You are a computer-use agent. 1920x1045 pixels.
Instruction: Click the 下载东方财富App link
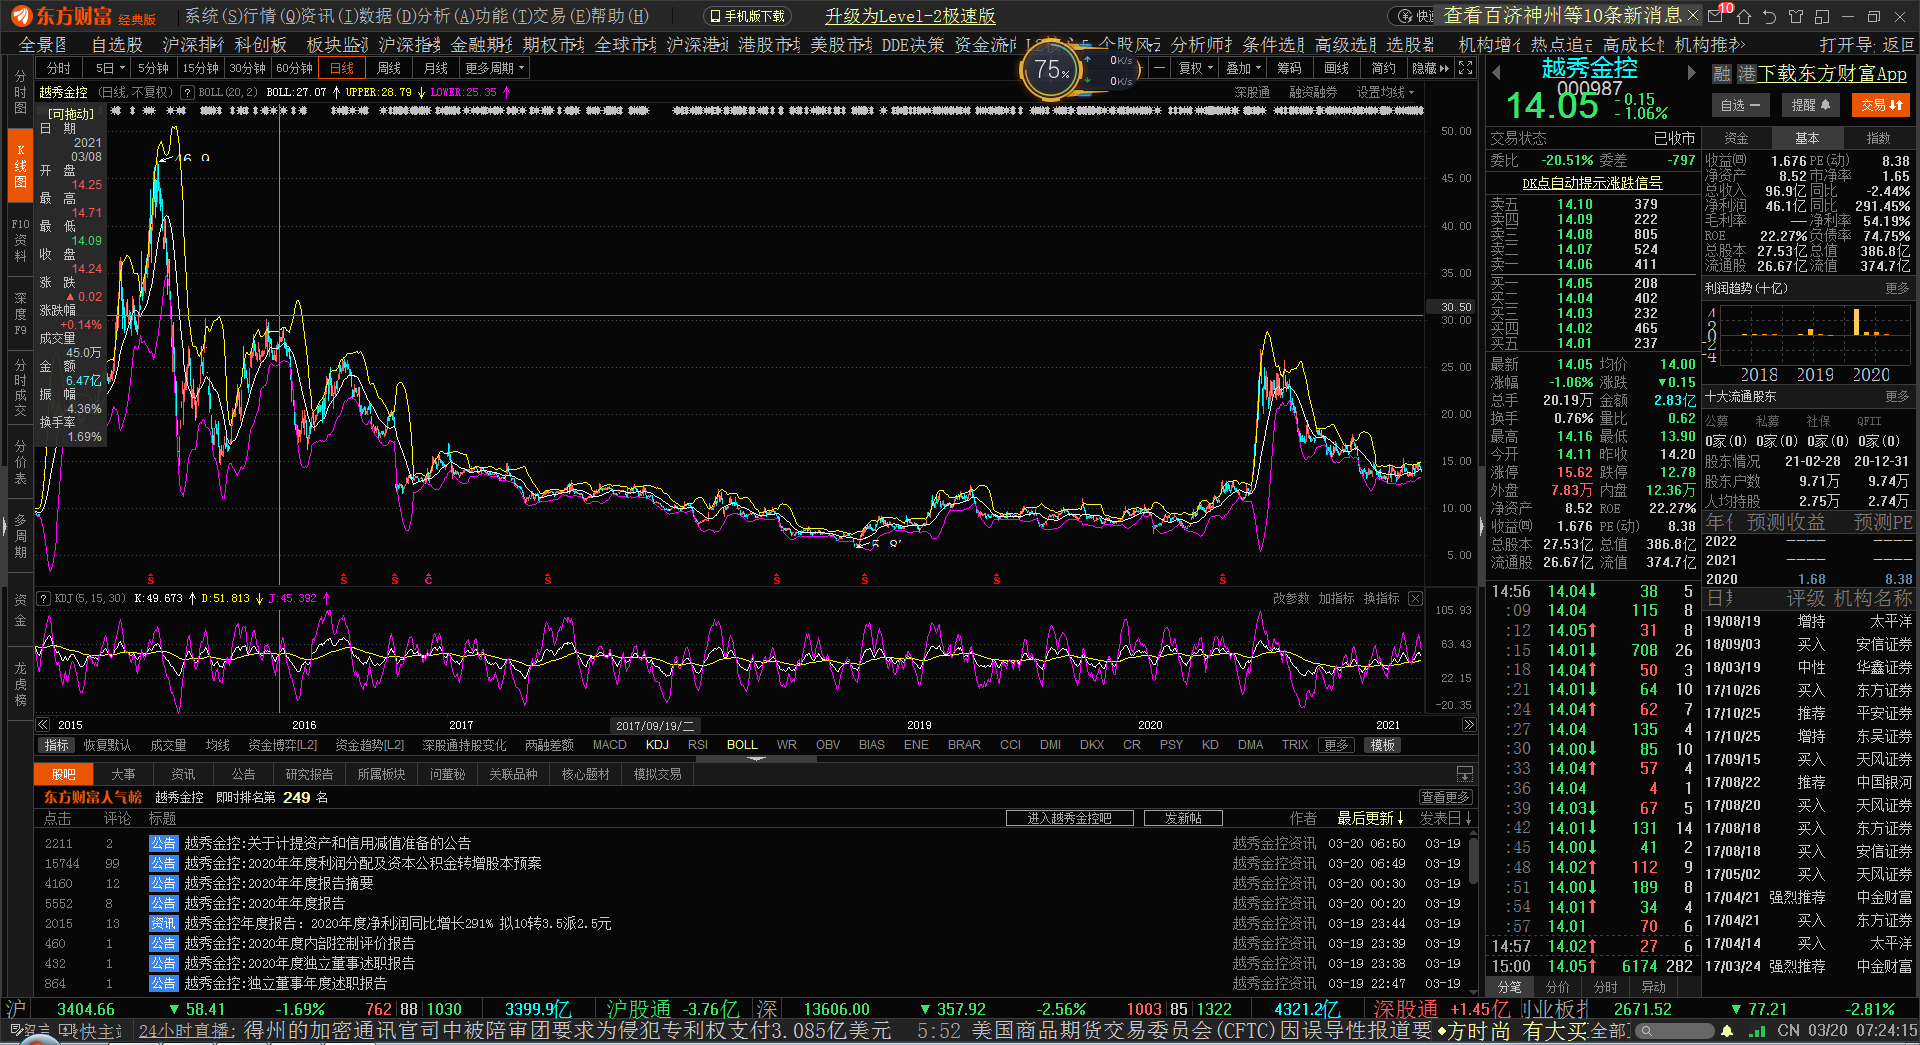click(x=1832, y=74)
